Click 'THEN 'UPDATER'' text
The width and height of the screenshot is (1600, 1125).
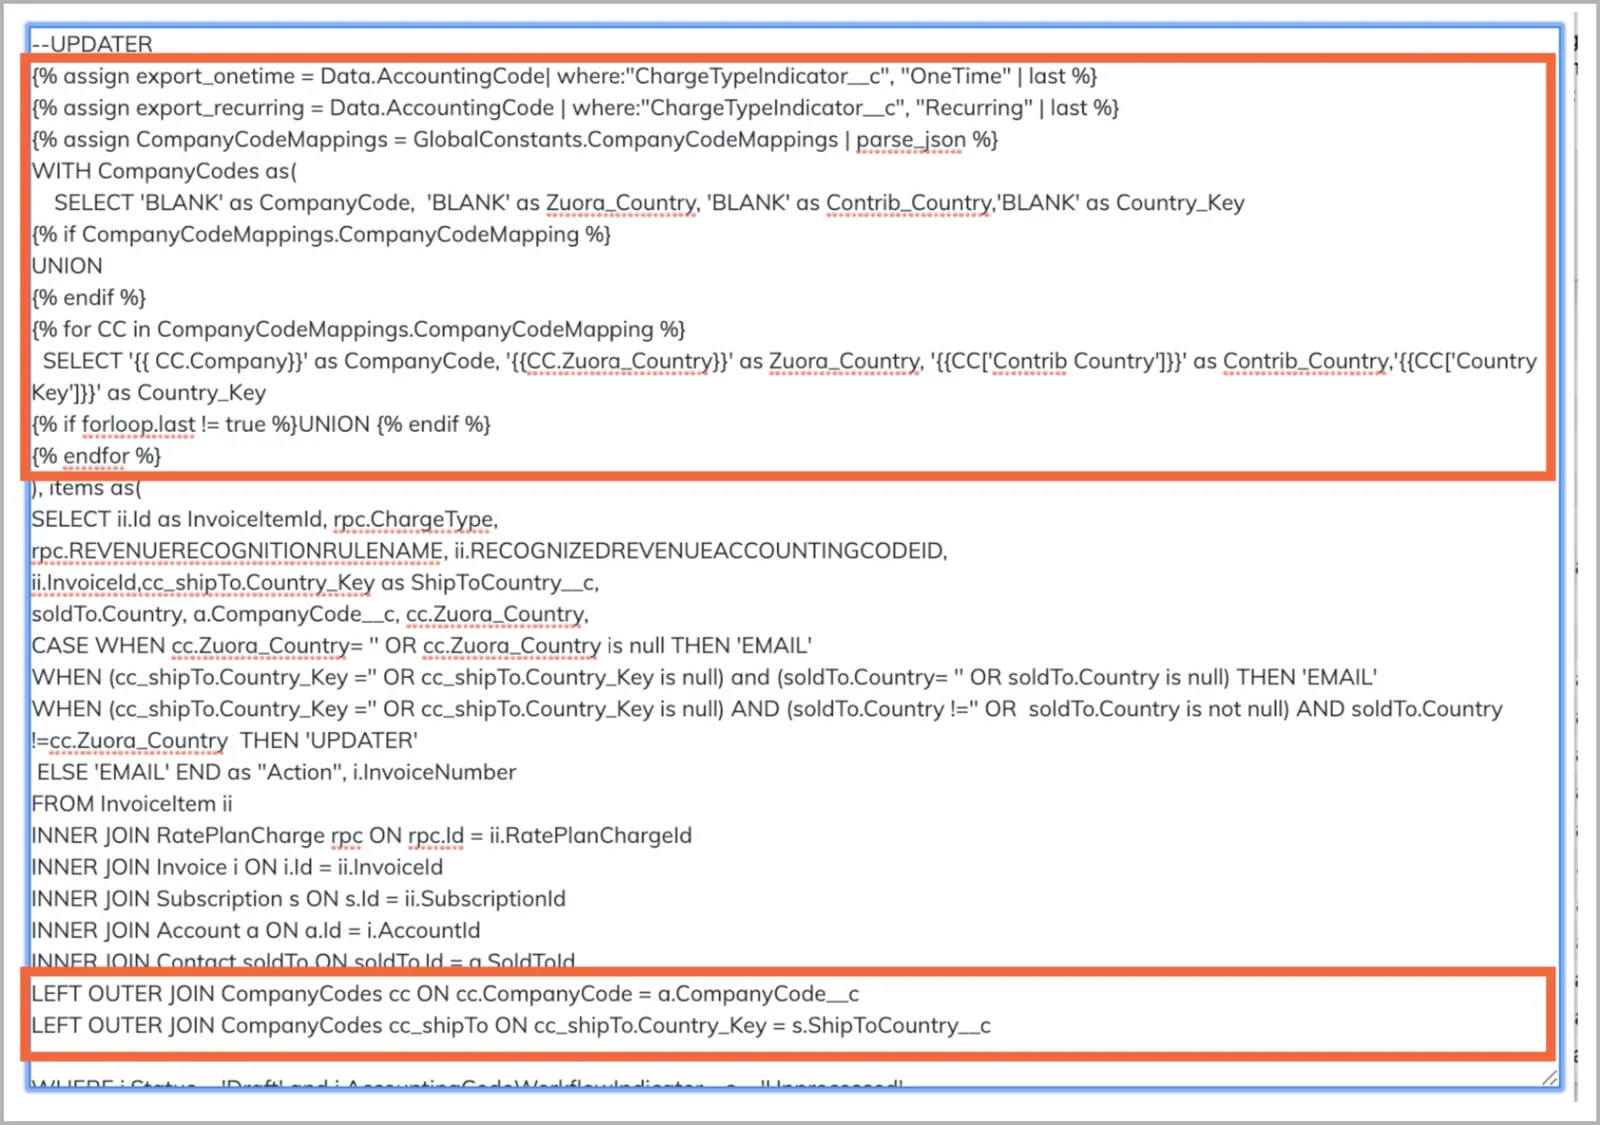coord(329,741)
